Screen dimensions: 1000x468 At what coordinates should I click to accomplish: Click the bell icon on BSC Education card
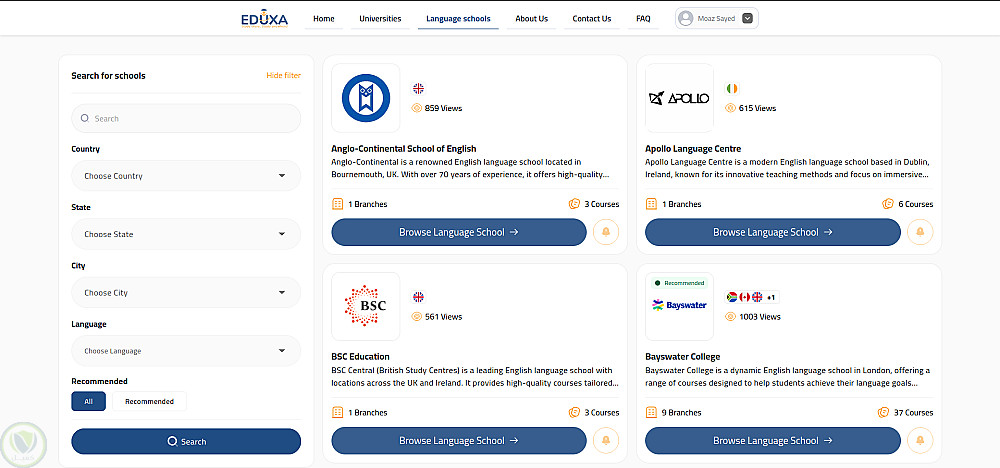click(606, 440)
